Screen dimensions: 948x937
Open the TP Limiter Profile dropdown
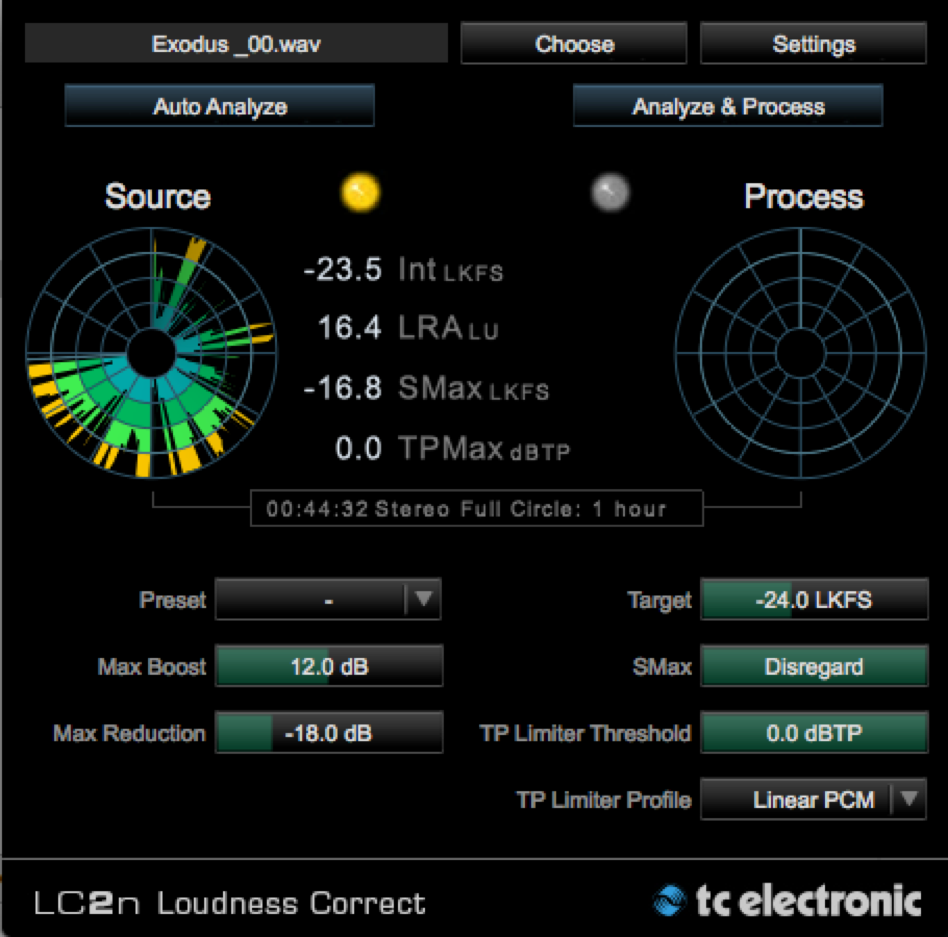800,799
